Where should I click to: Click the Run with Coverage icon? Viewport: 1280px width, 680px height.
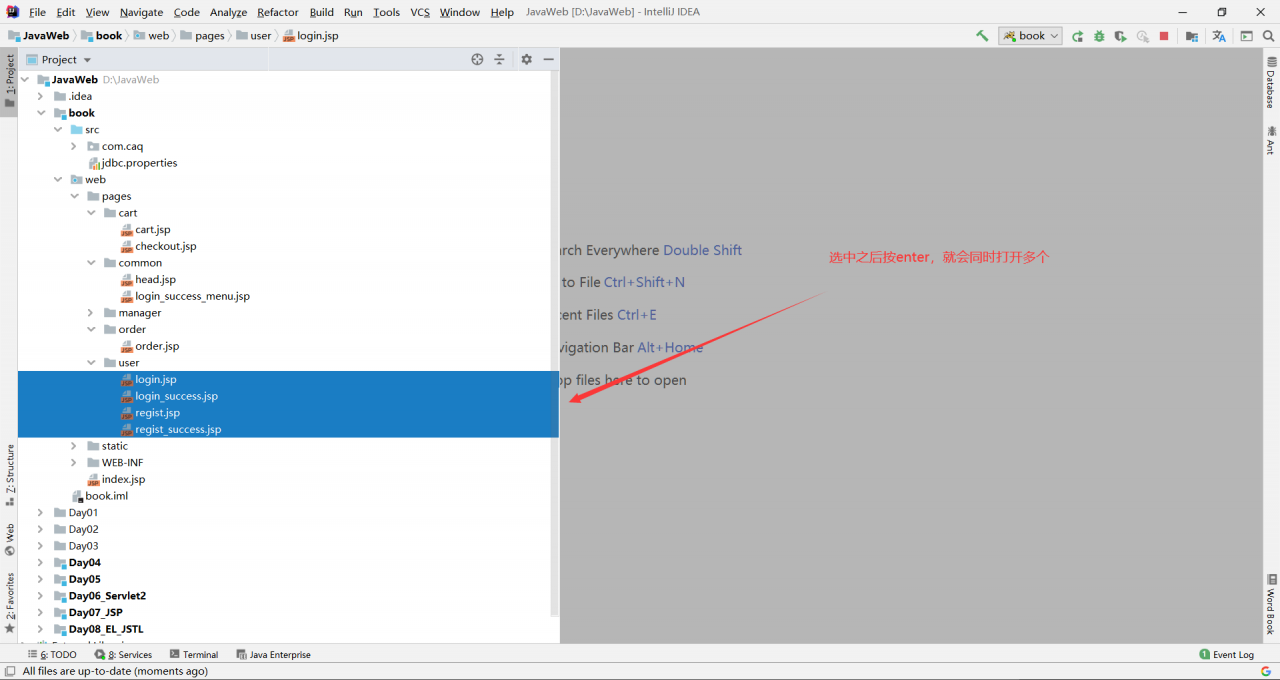pos(1120,36)
